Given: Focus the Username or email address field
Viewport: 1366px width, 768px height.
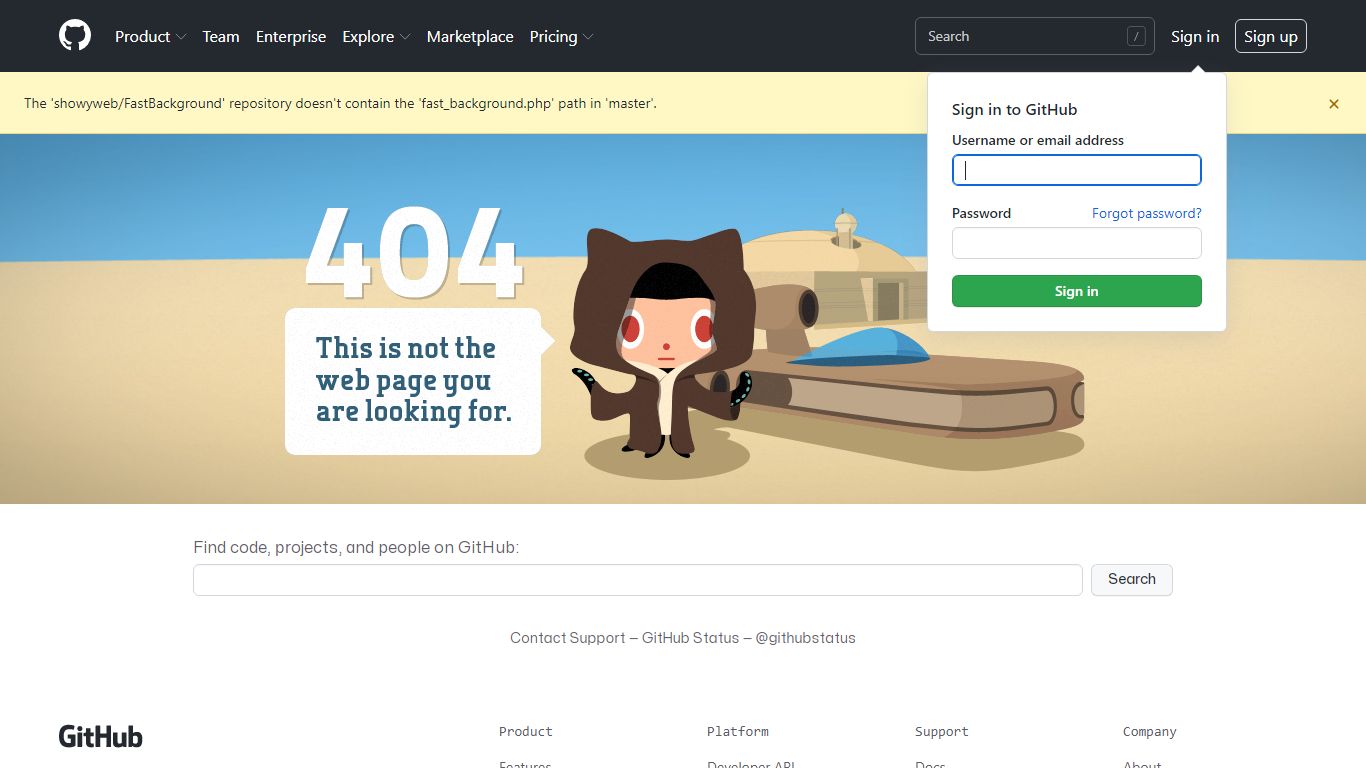Looking at the screenshot, I should (1077, 170).
